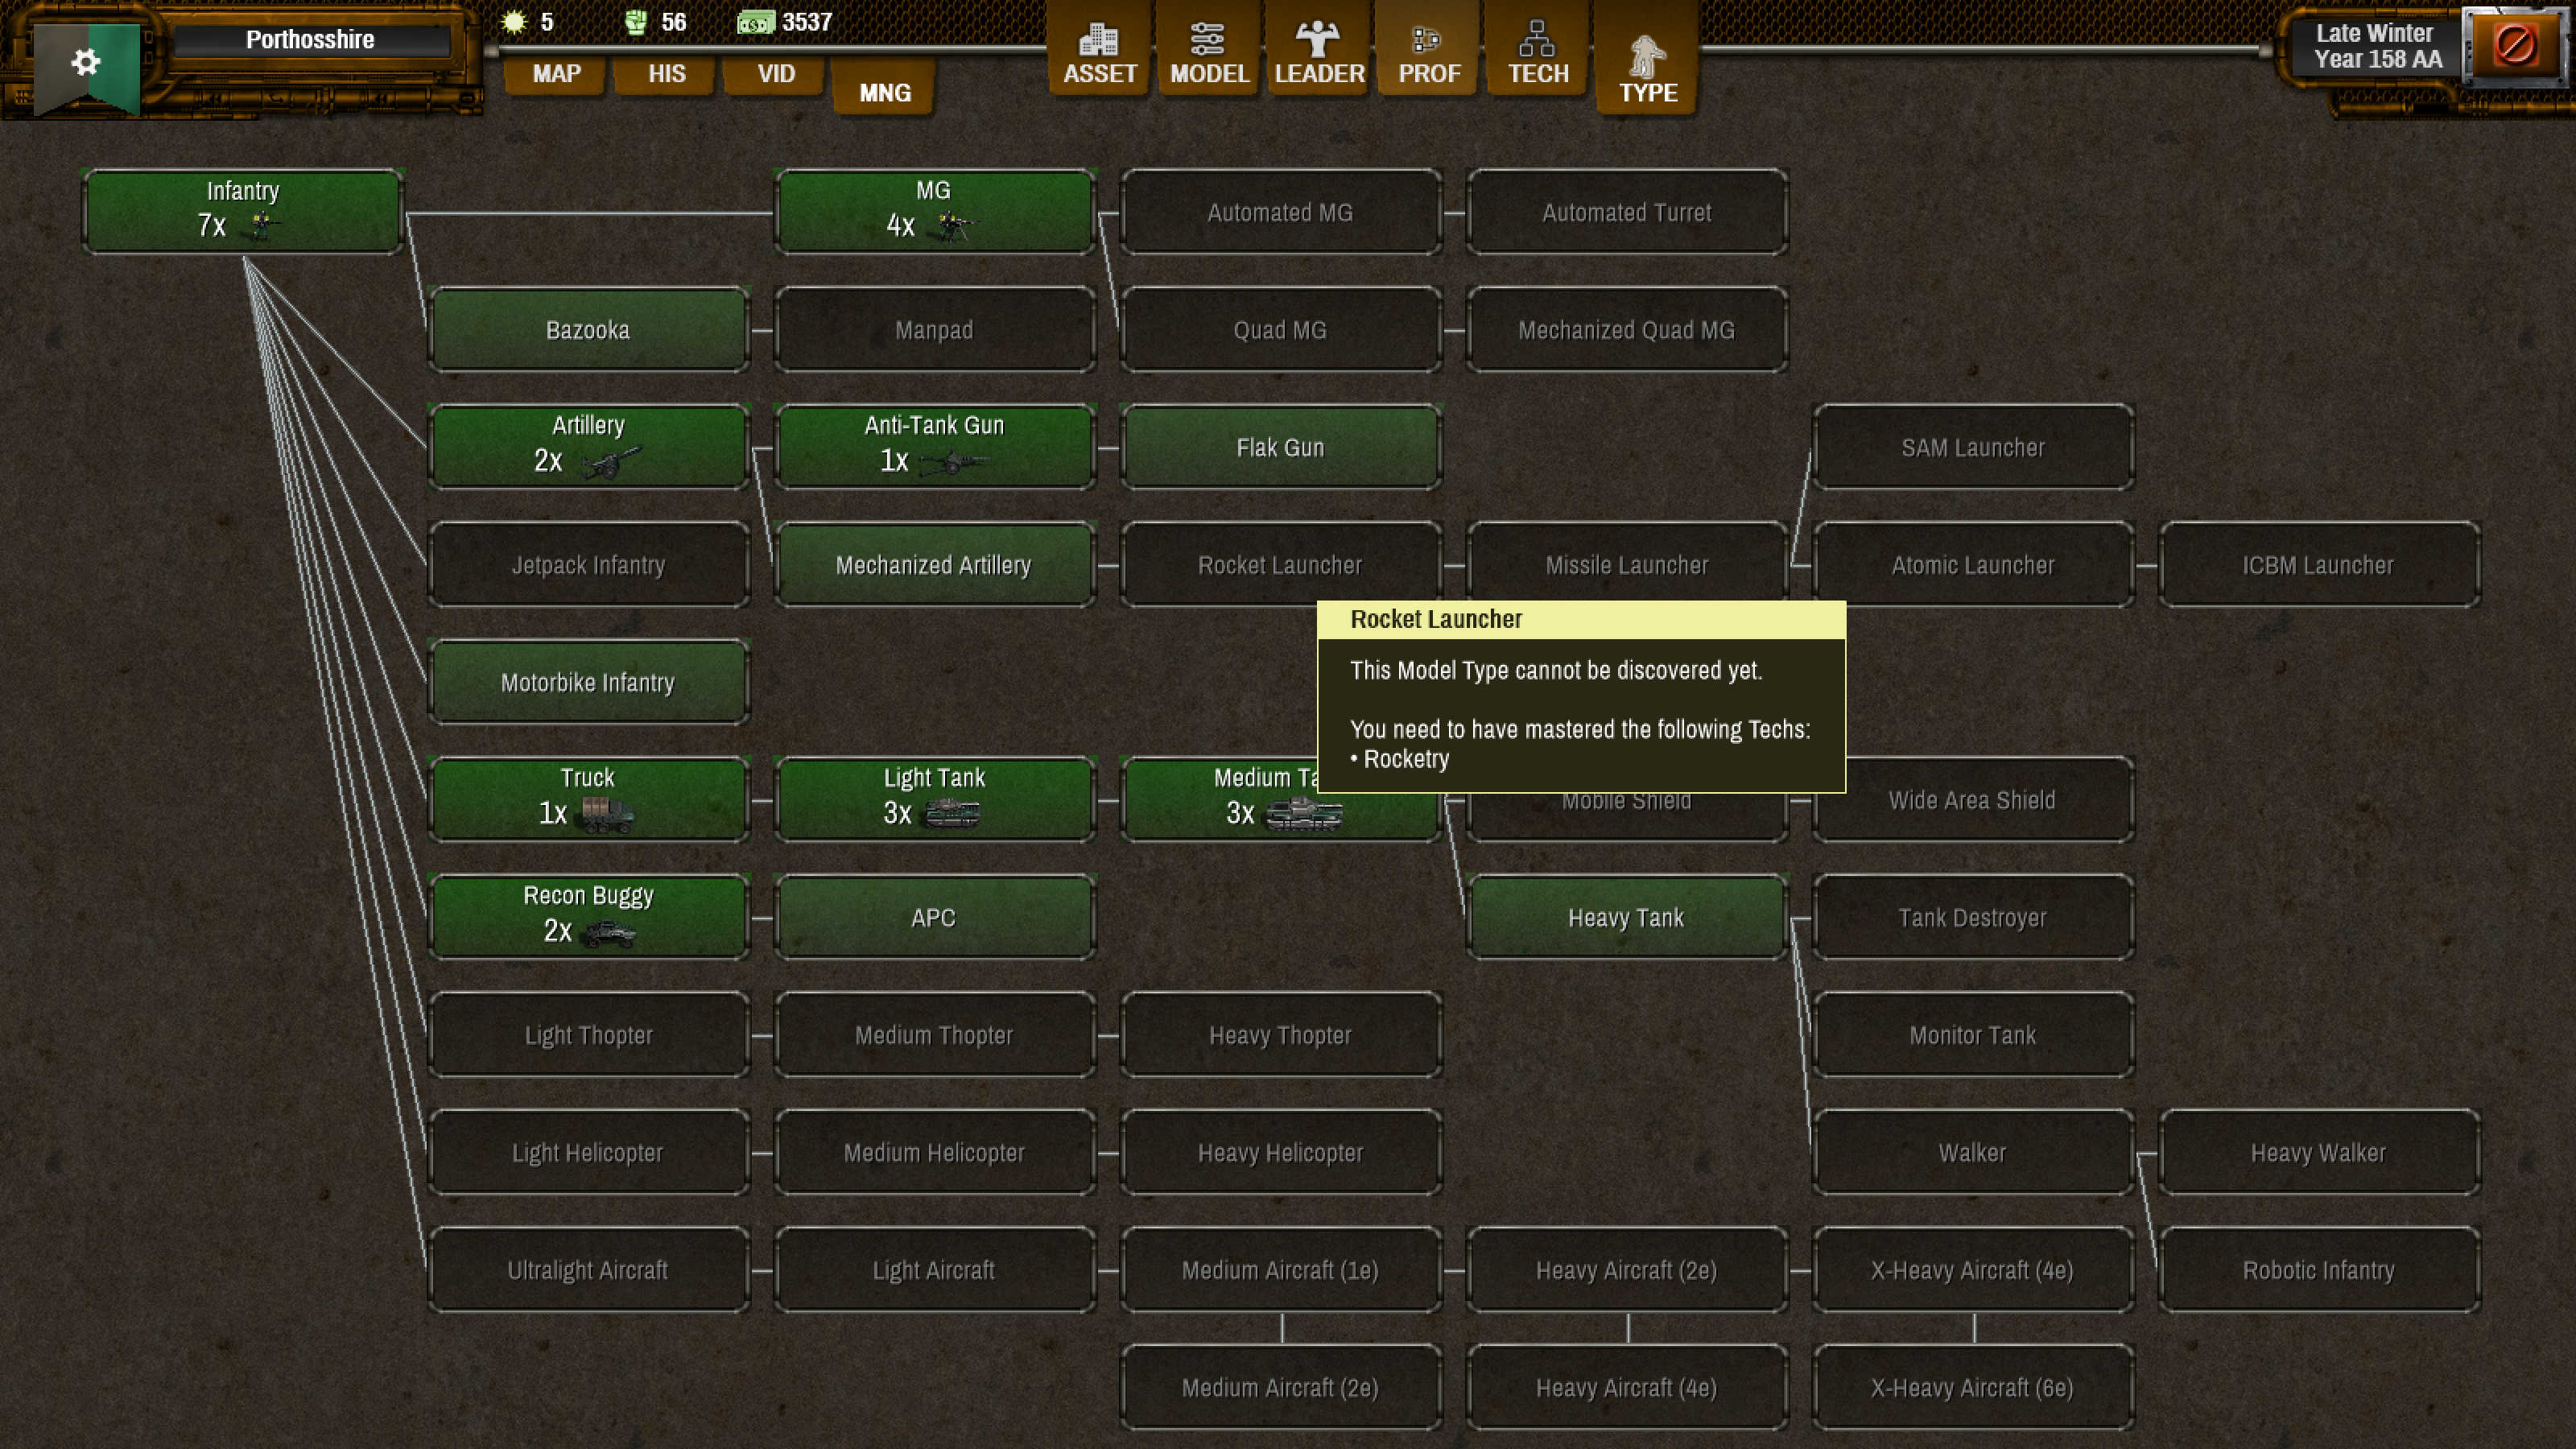Click the Truck model type box
Viewport: 2576px width, 1449px height.
[x=588, y=799]
